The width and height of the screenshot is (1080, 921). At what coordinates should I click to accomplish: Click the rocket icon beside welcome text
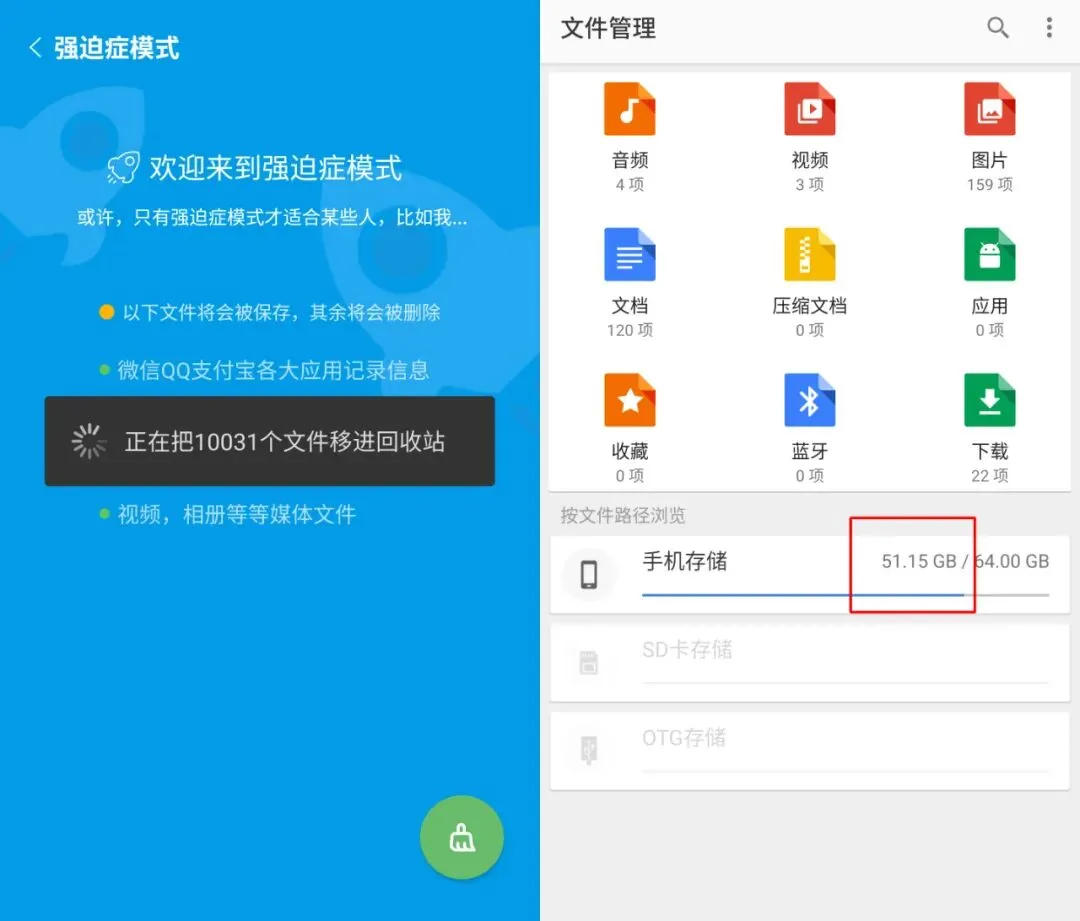(x=123, y=167)
